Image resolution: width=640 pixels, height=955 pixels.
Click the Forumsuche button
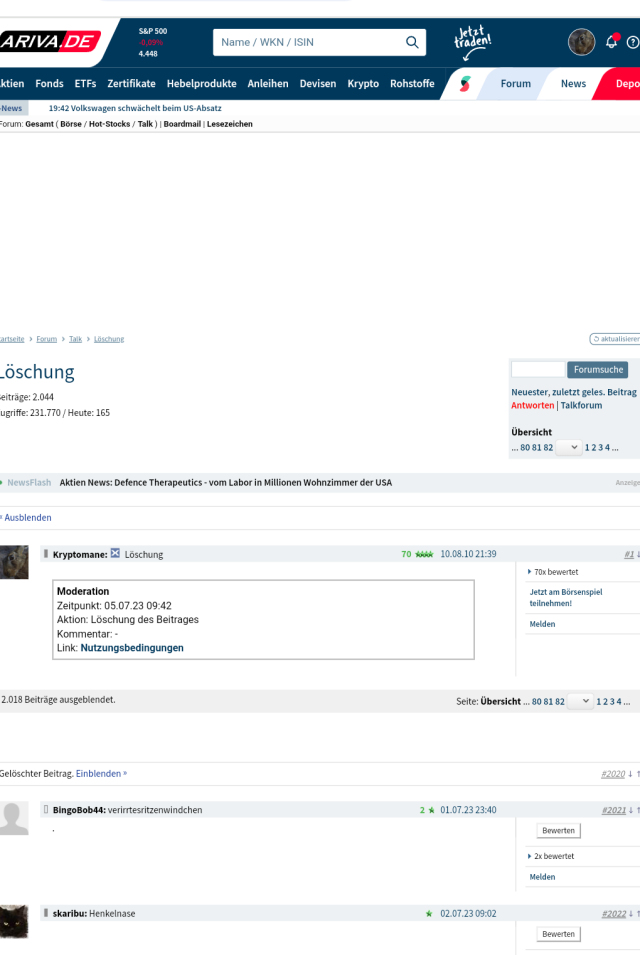pyautogui.click(x=598, y=370)
